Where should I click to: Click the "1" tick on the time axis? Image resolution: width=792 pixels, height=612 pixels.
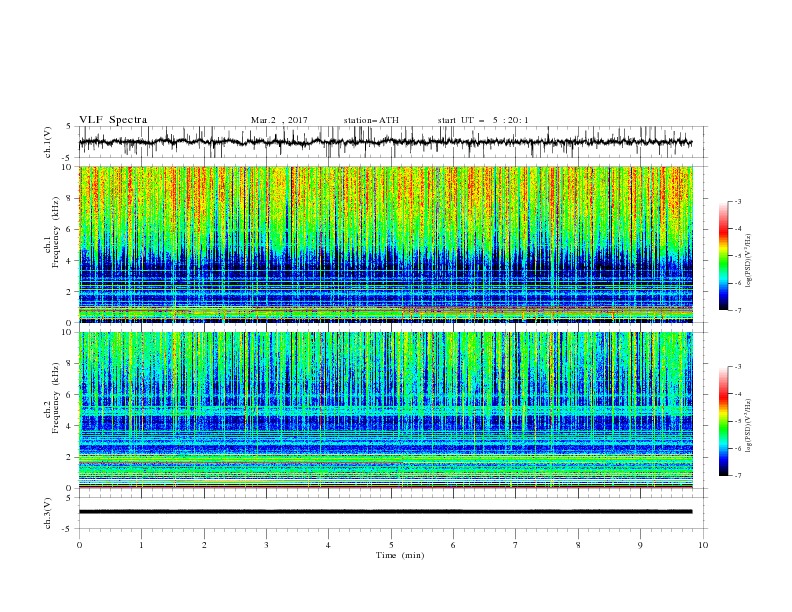point(141,545)
